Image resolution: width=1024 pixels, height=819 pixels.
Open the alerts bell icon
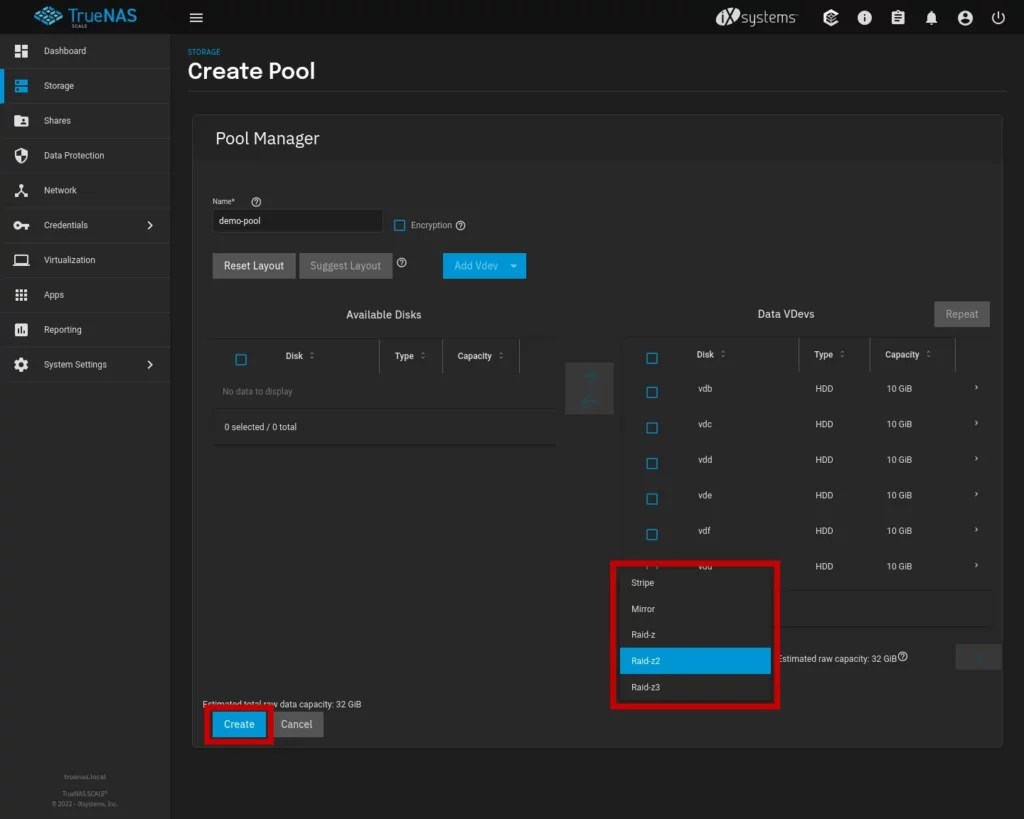931,17
